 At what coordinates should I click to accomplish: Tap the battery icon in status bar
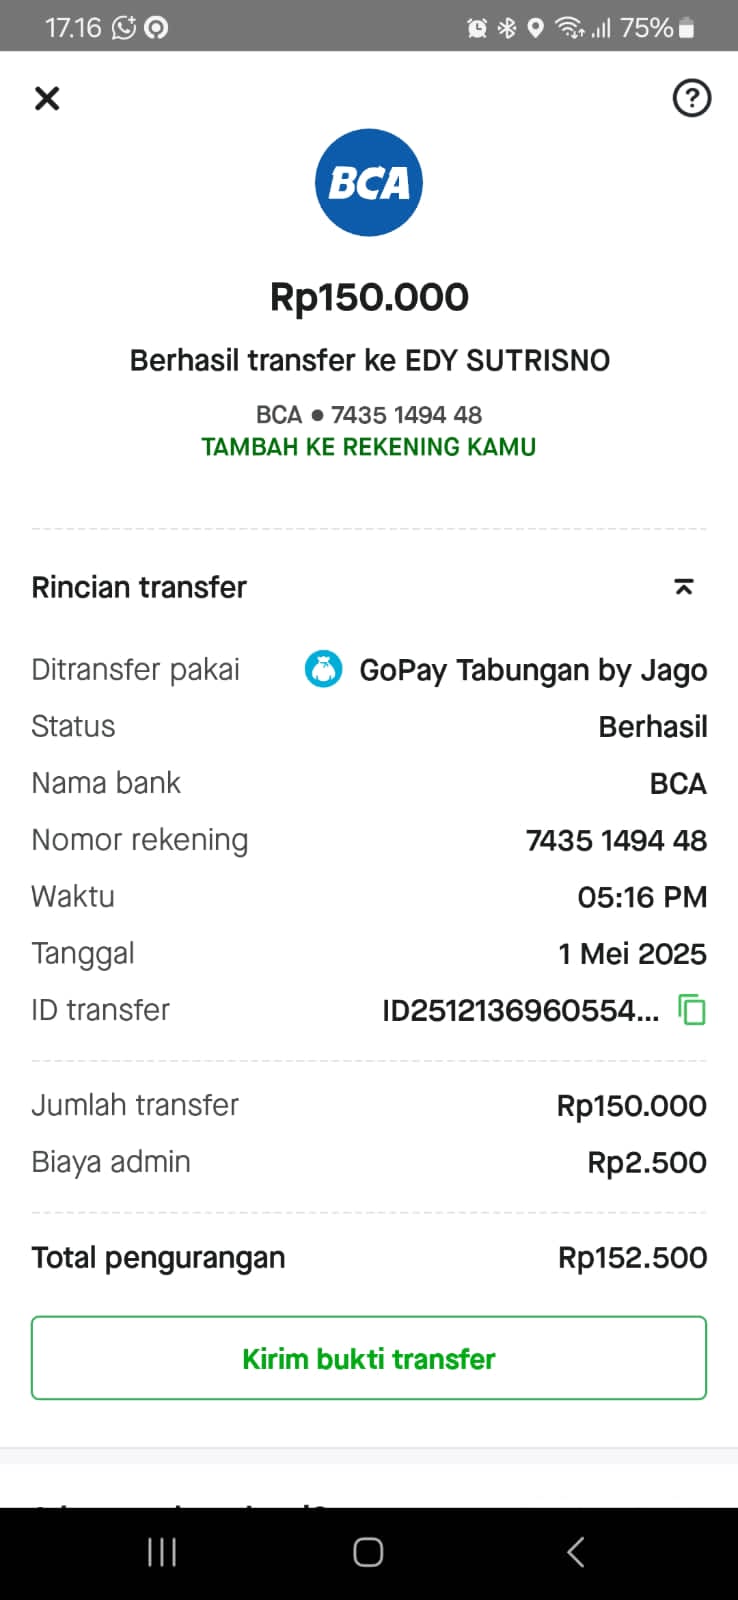point(686,28)
